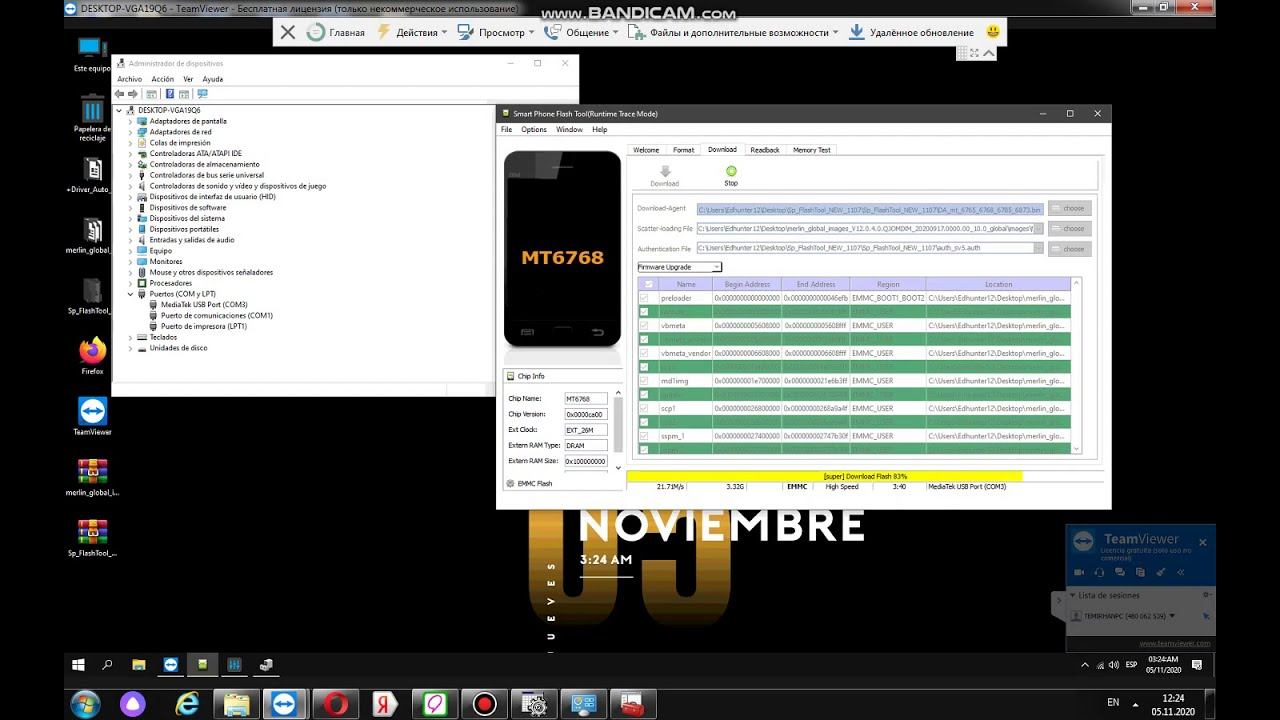Screen dimensions: 1280x720
Task: Click the blue Help icon in Device Manager toolbar
Action: 169,94
